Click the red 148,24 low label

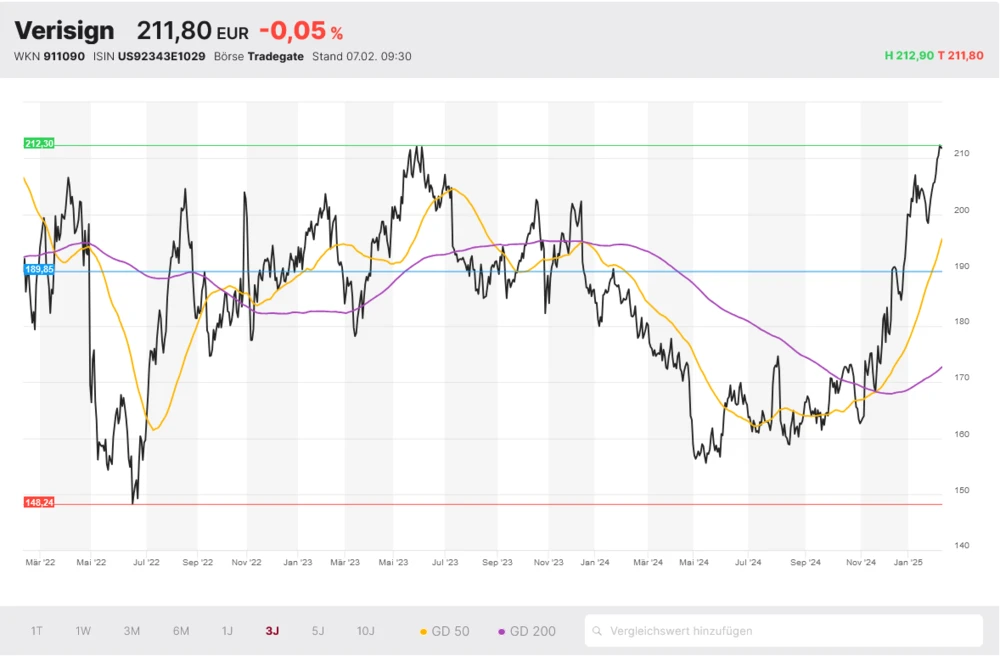pyautogui.click(x=39, y=503)
